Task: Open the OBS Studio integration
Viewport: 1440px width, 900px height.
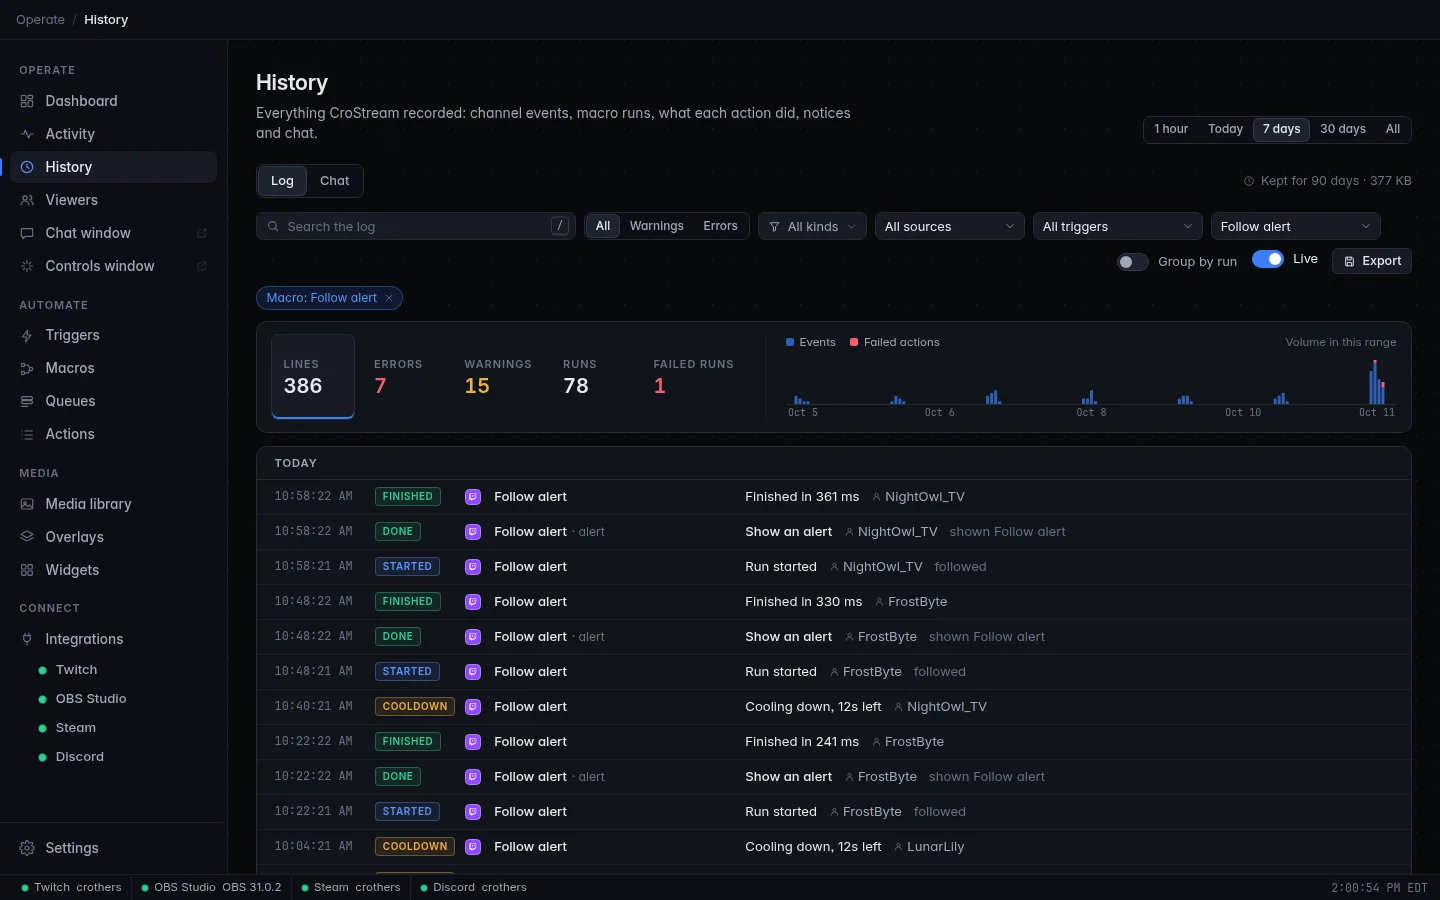Action: (x=91, y=699)
